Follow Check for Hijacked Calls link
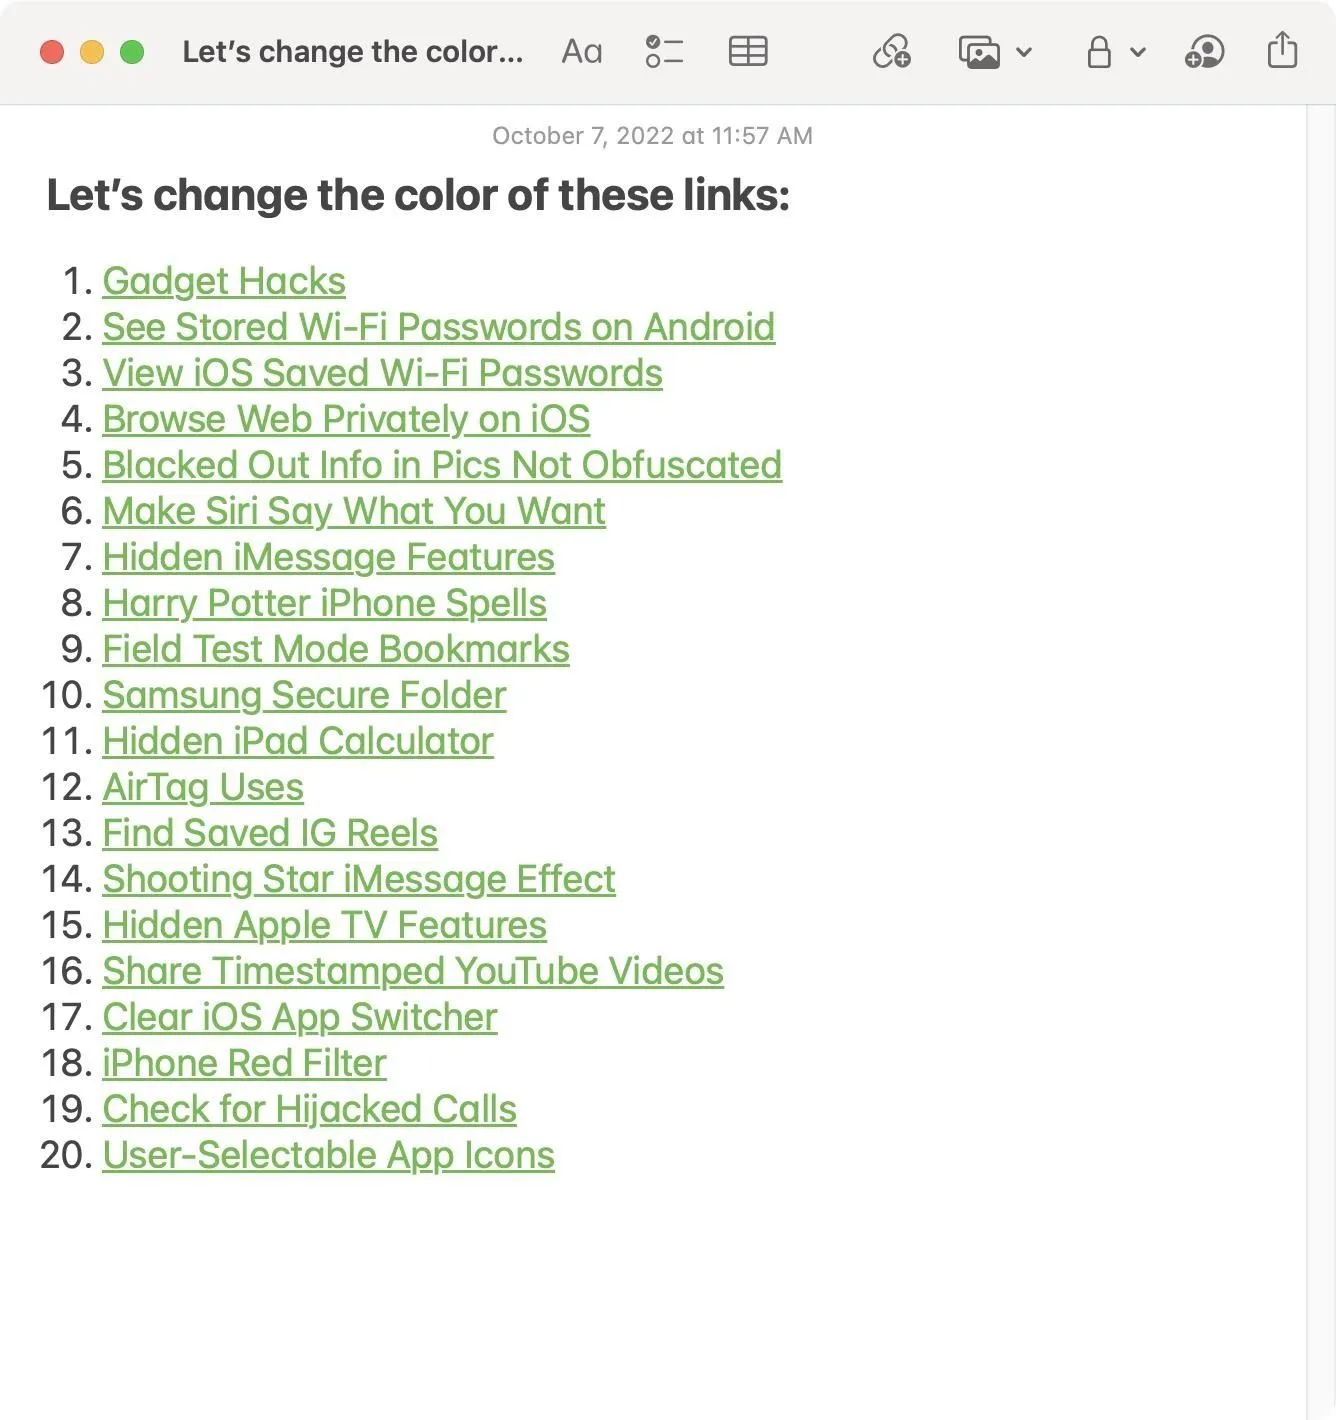The width and height of the screenshot is (1336, 1420). pyautogui.click(x=309, y=1109)
